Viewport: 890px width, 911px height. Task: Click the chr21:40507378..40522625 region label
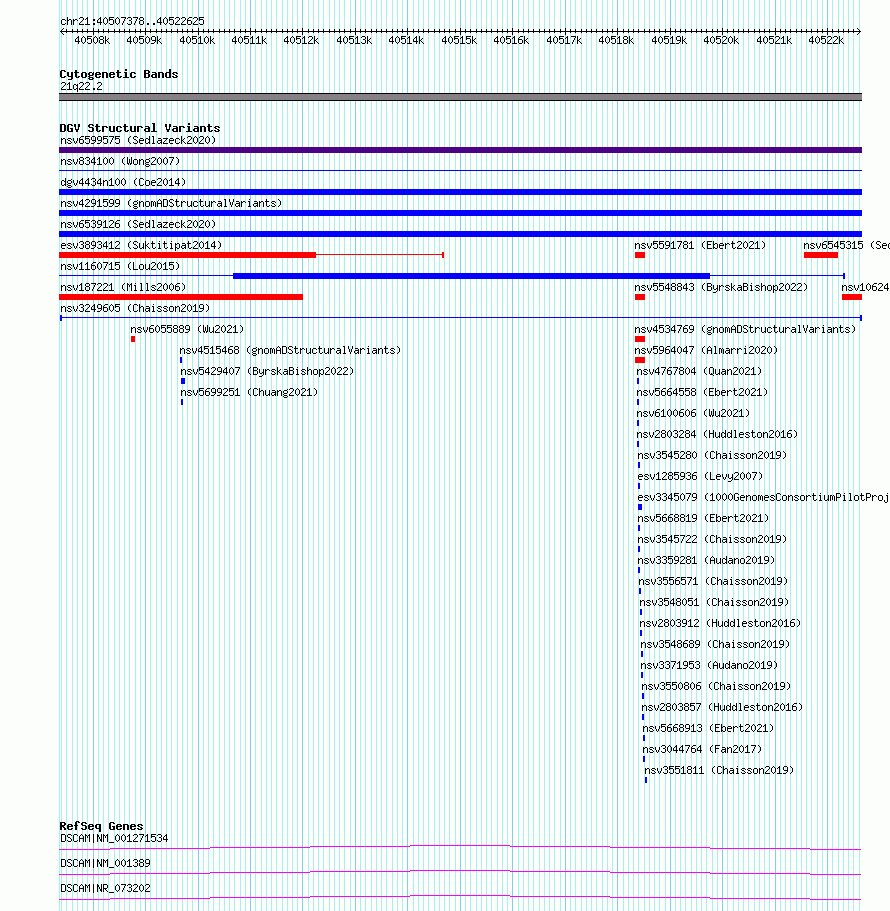click(x=132, y=21)
